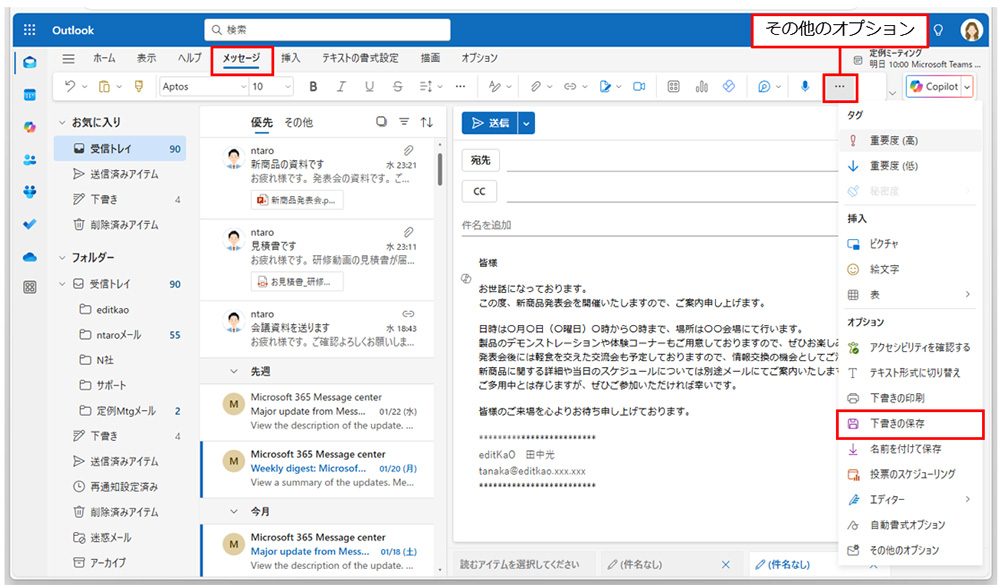Click the lightbulb tips icon
Screen dimensions: 1000x585
(938, 30)
